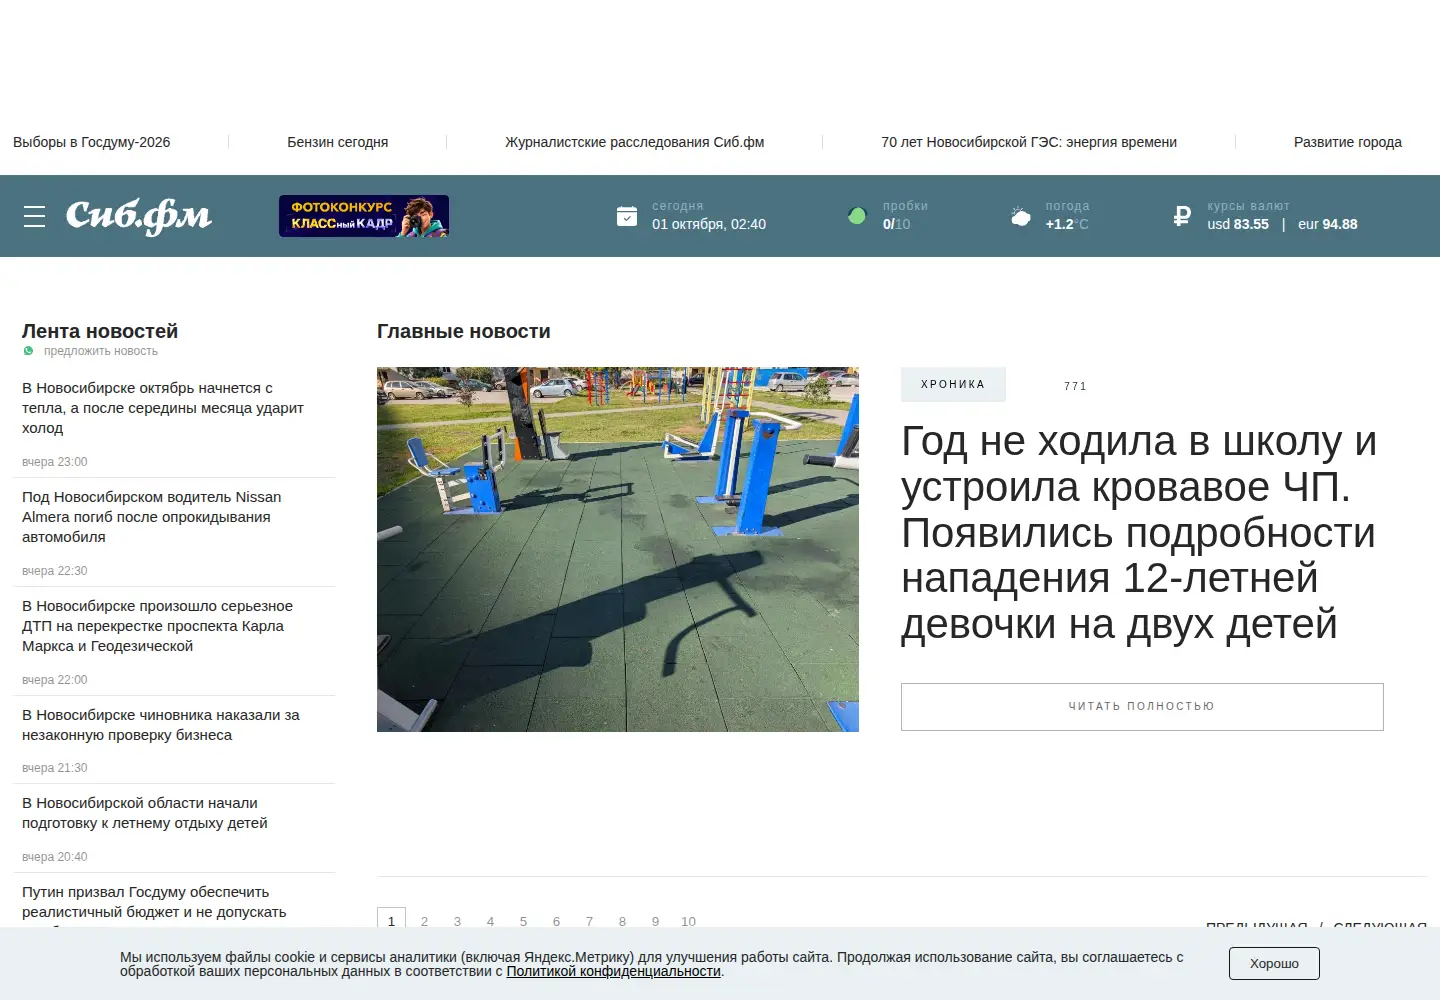Open news about летнему отдыху детей
This screenshot has width=1440, height=1000.
click(145, 813)
